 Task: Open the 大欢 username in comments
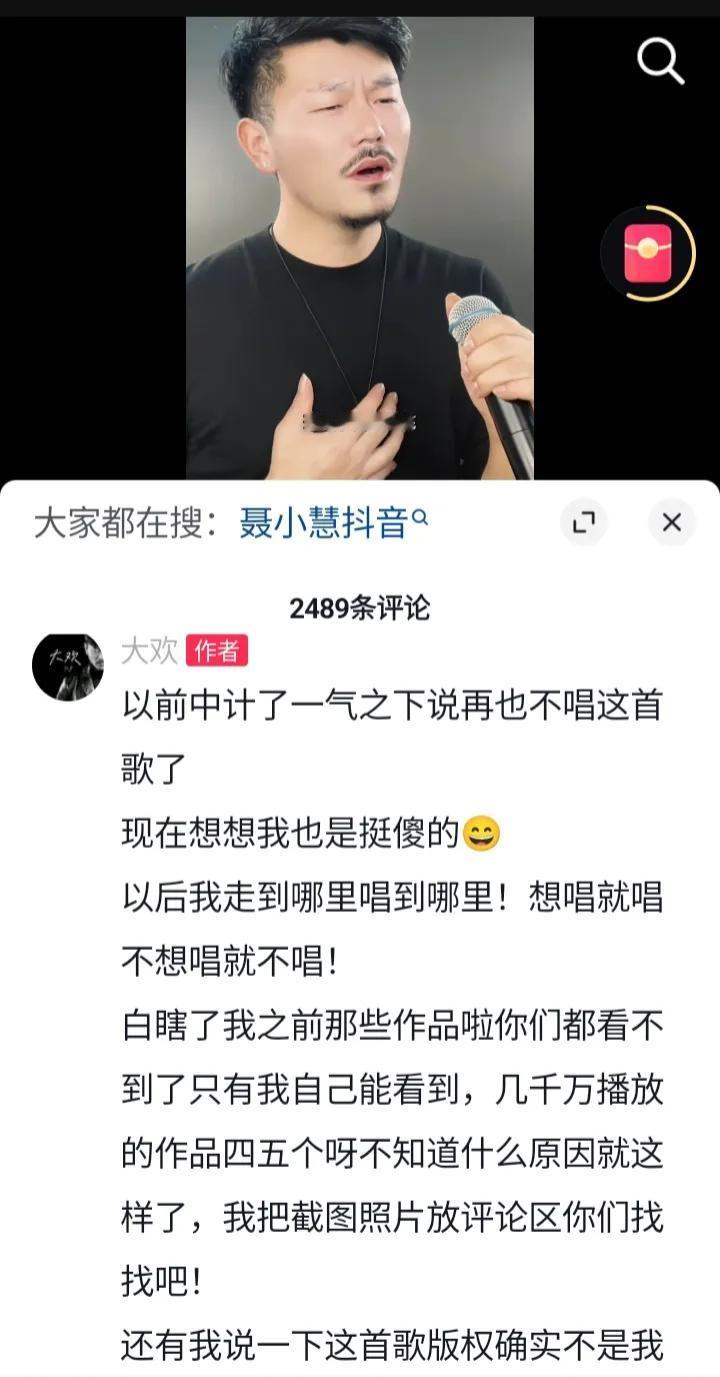point(149,651)
